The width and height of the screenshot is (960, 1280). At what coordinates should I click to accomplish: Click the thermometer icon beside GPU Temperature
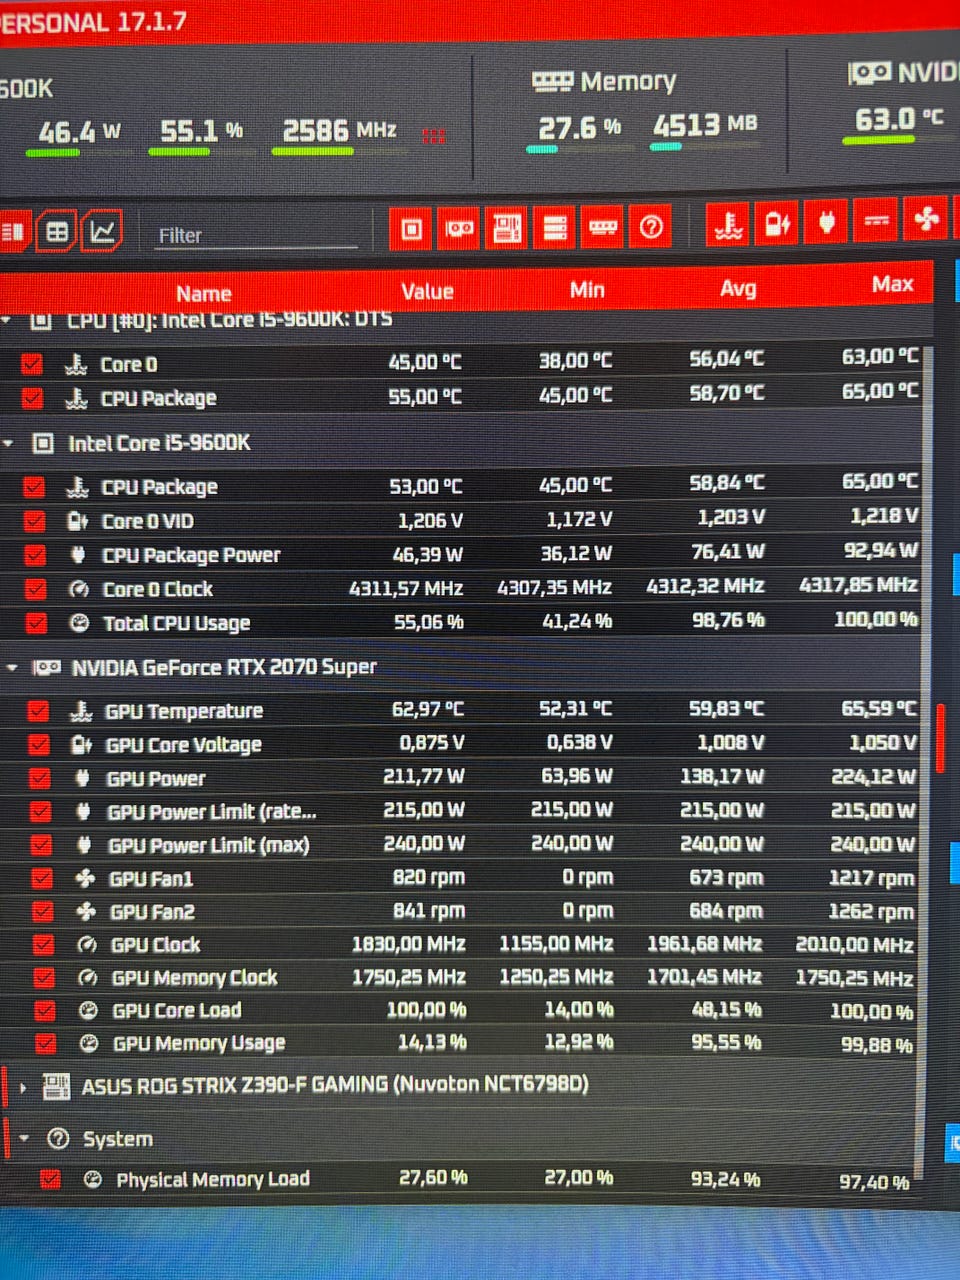coord(81,711)
